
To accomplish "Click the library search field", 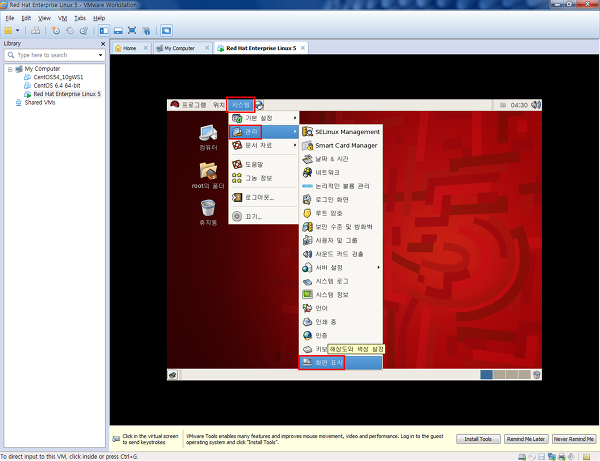I will tap(55, 55).
